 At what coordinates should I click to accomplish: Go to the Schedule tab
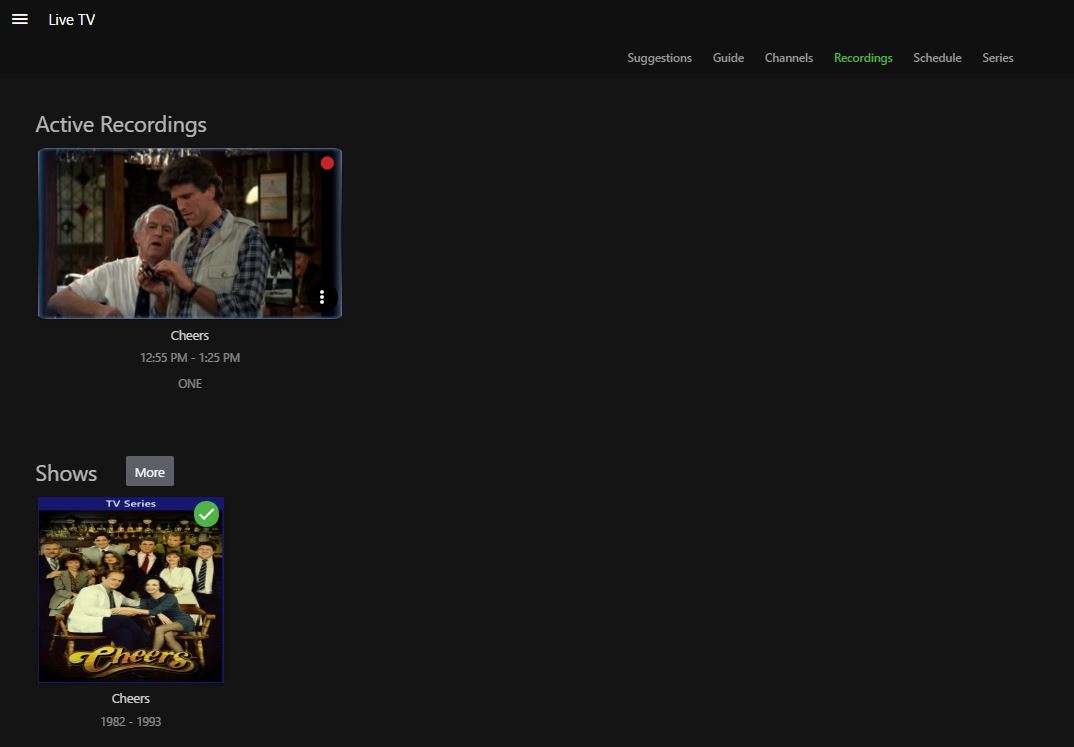937,58
